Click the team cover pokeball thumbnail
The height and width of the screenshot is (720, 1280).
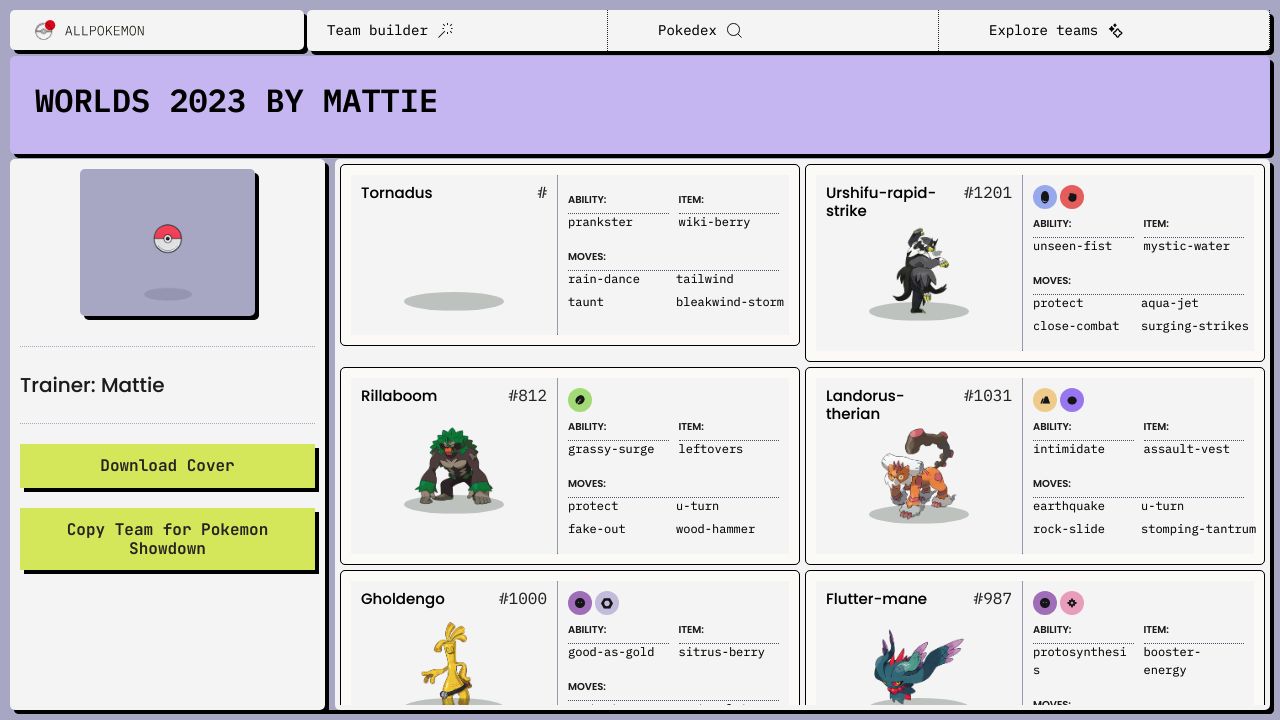[x=168, y=242]
